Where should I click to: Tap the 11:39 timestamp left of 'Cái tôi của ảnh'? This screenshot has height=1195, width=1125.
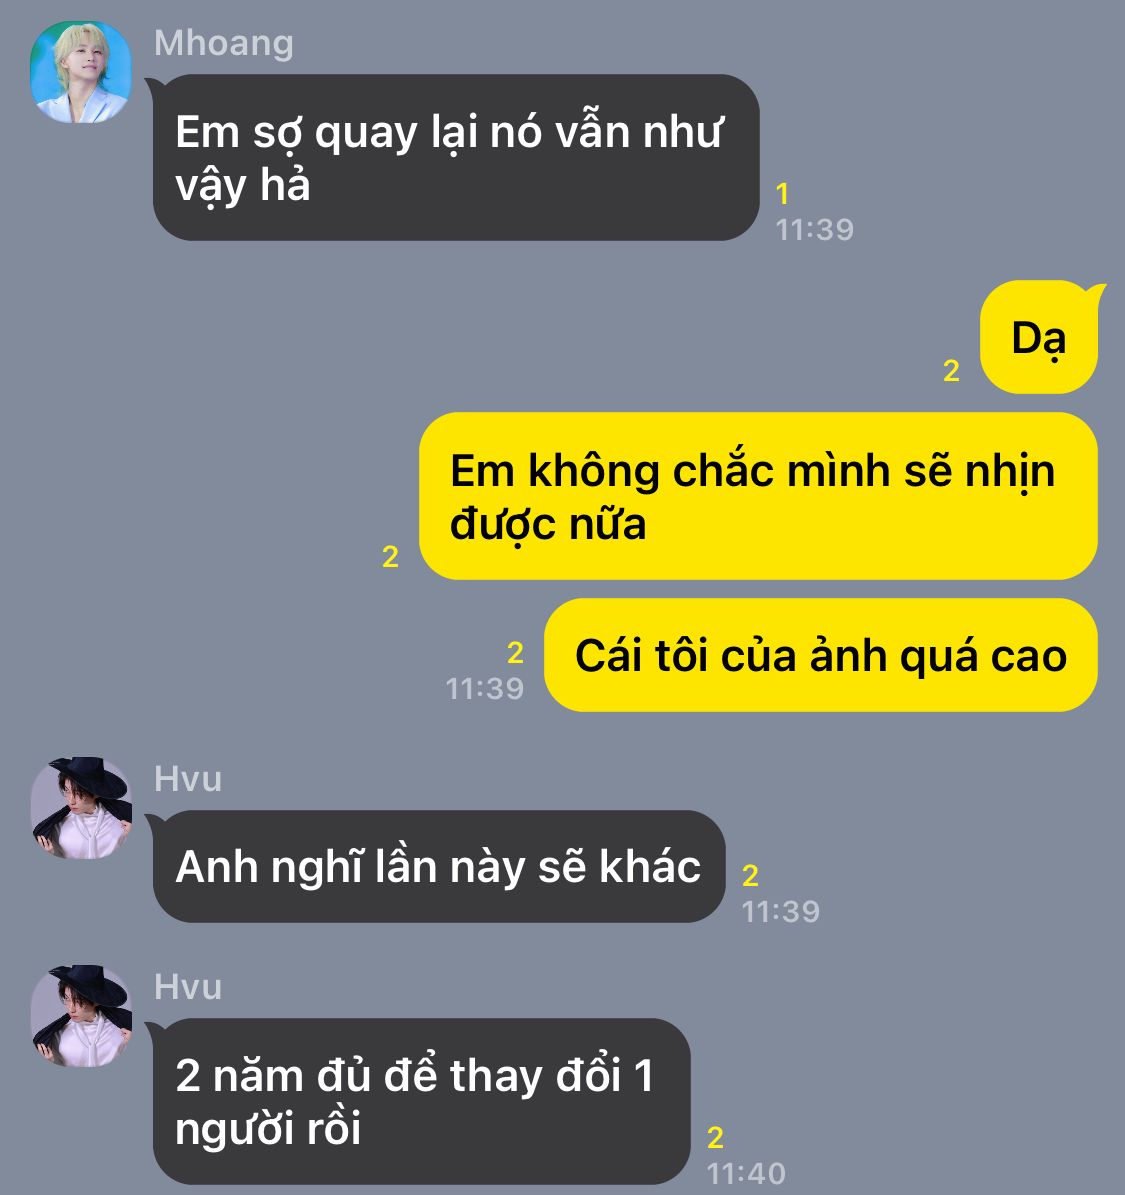pos(484,689)
